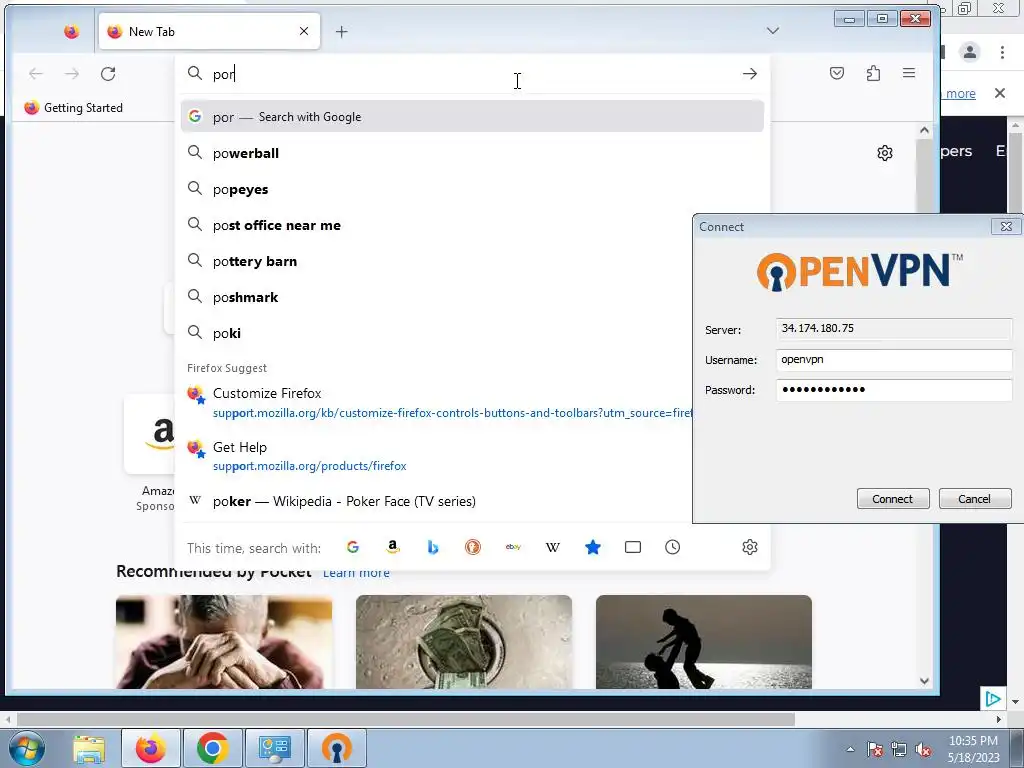Open Windows Explorer from taskbar
Screen dimensions: 1024x768
(89, 748)
